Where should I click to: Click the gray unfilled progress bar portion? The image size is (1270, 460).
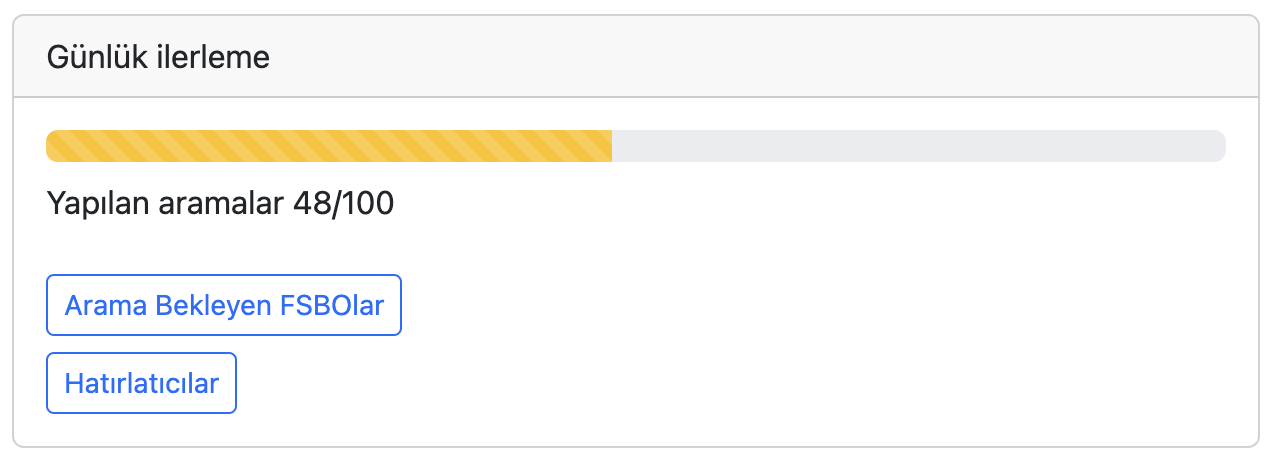click(x=918, y=146)
